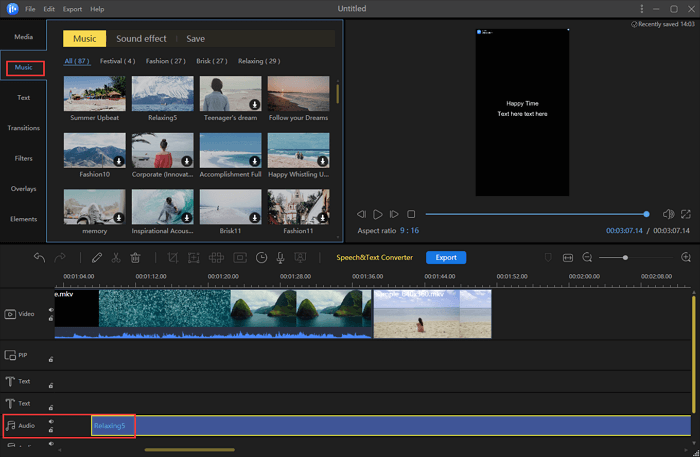Toggle Video track visibility eye
Screen dimensions: 700x457
(x=50, y=309)
